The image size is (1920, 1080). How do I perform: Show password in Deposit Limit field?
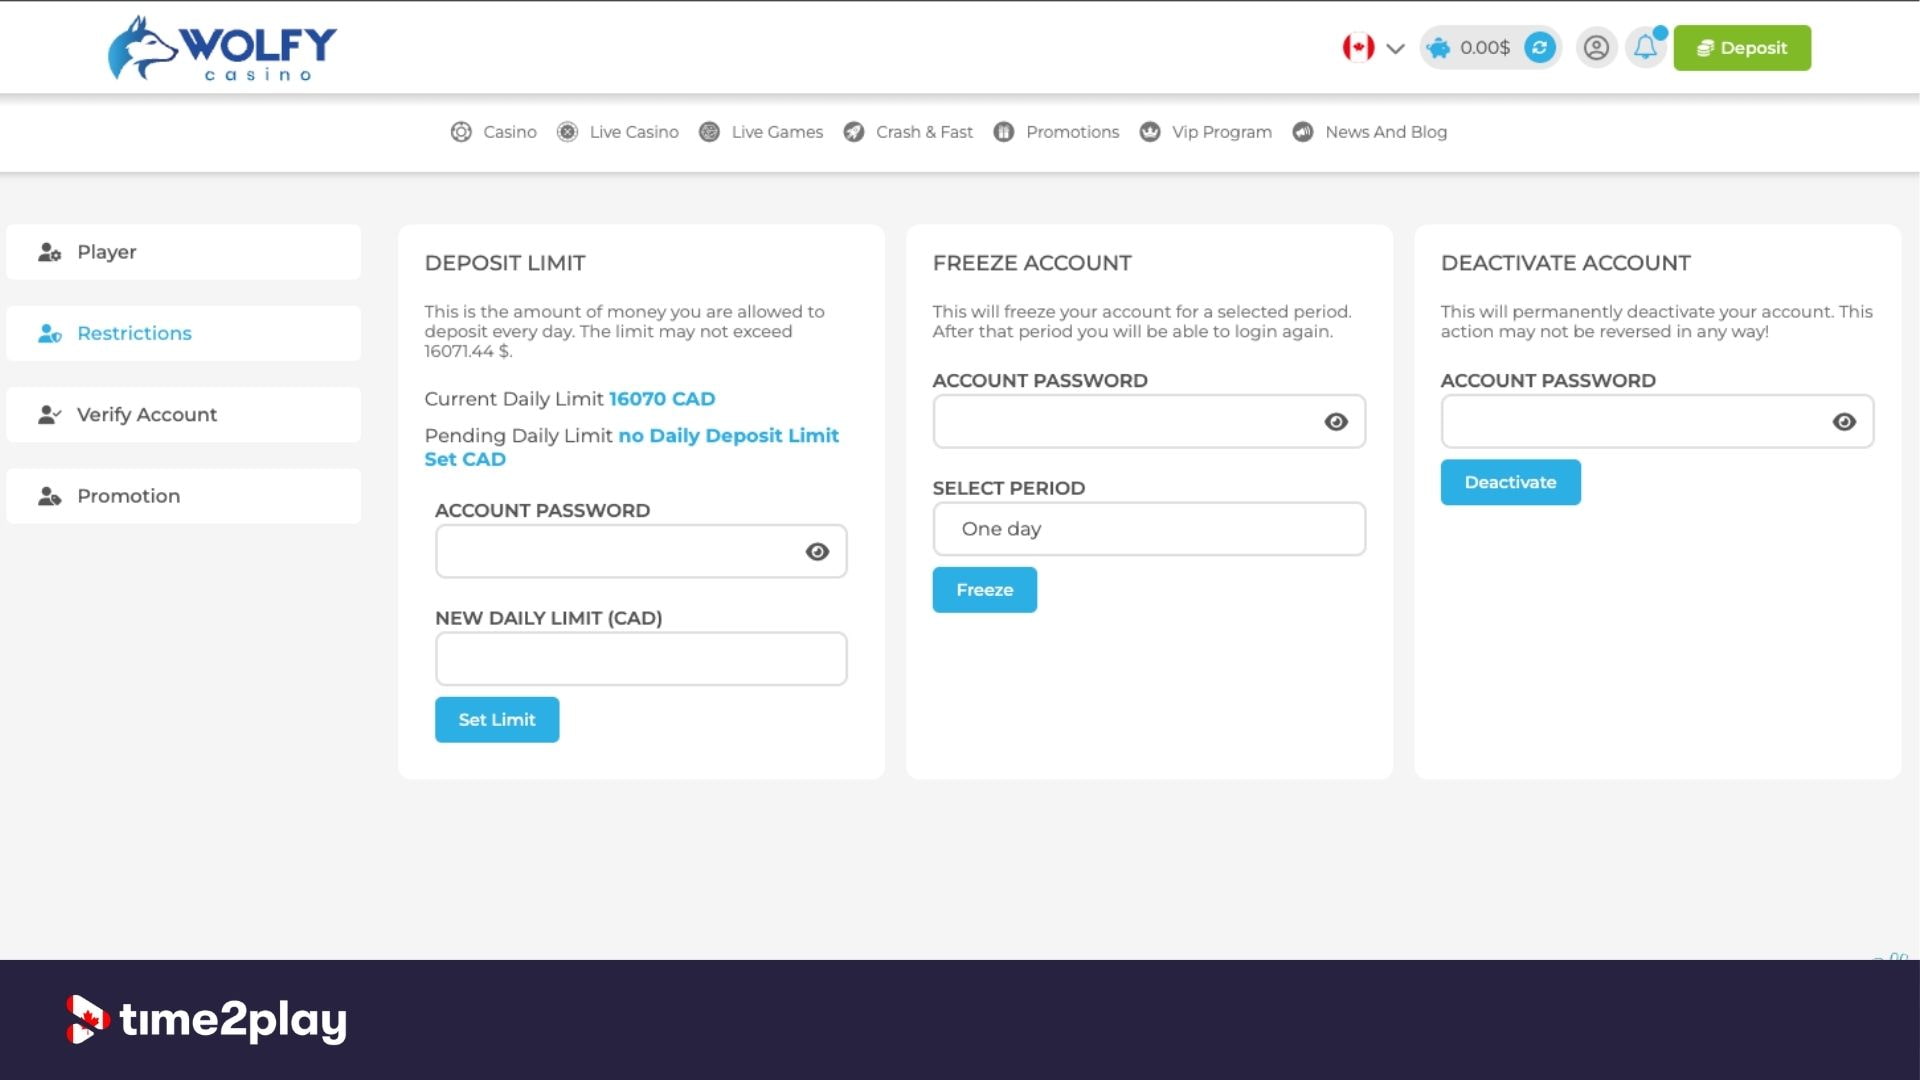click(817, 552)
